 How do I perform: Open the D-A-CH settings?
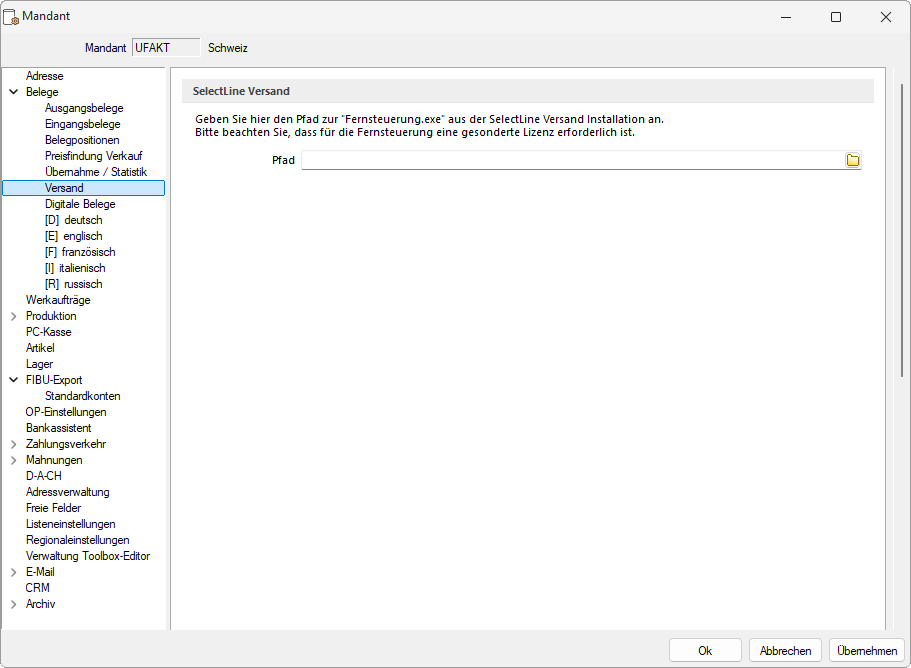coord(44,476)
